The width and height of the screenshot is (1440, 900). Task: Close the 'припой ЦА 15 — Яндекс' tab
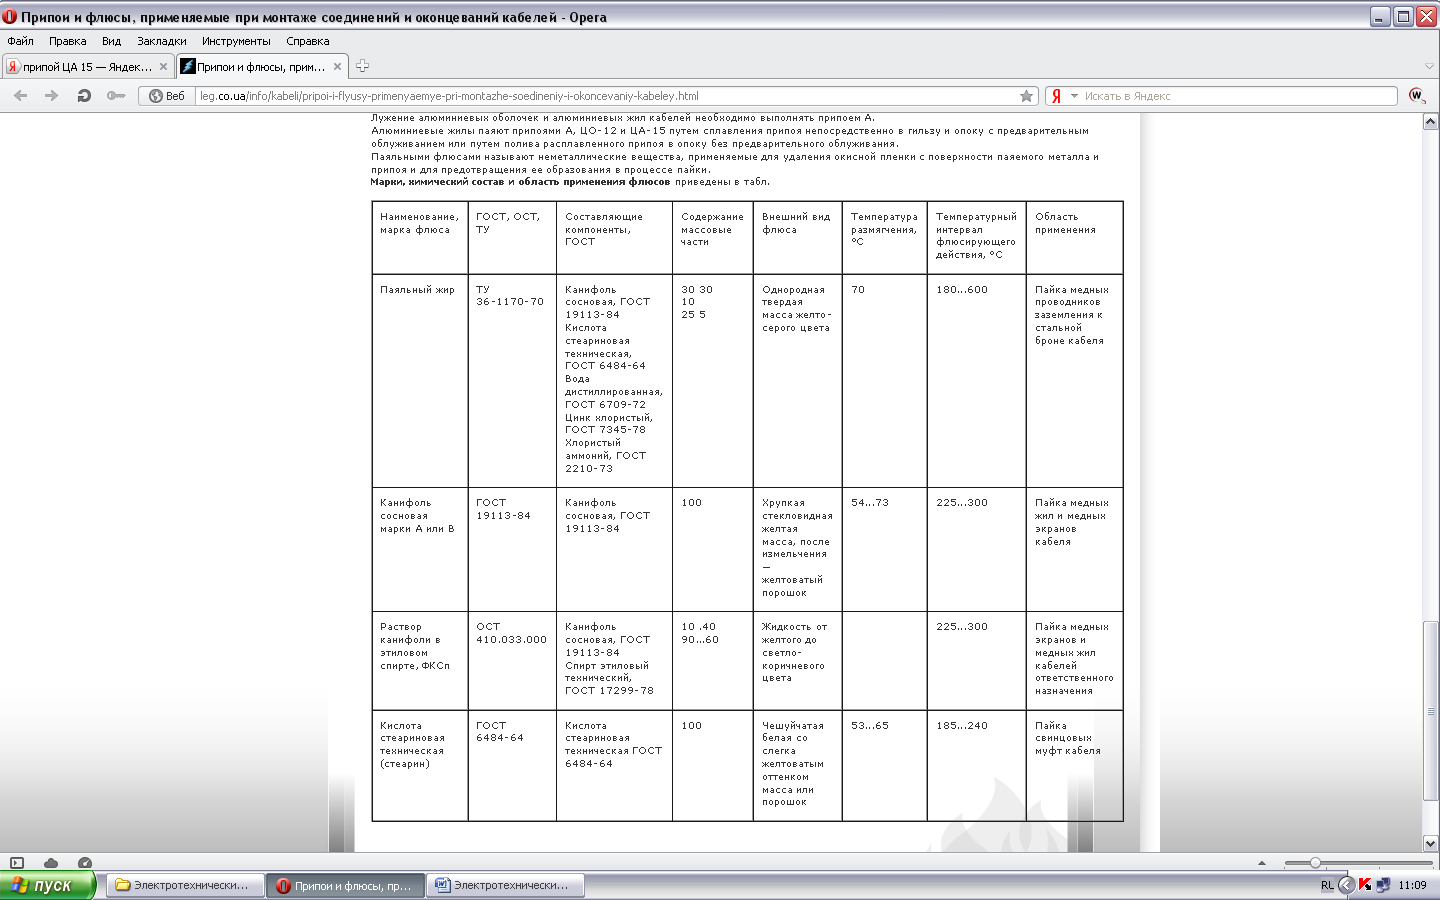[163, 67]
